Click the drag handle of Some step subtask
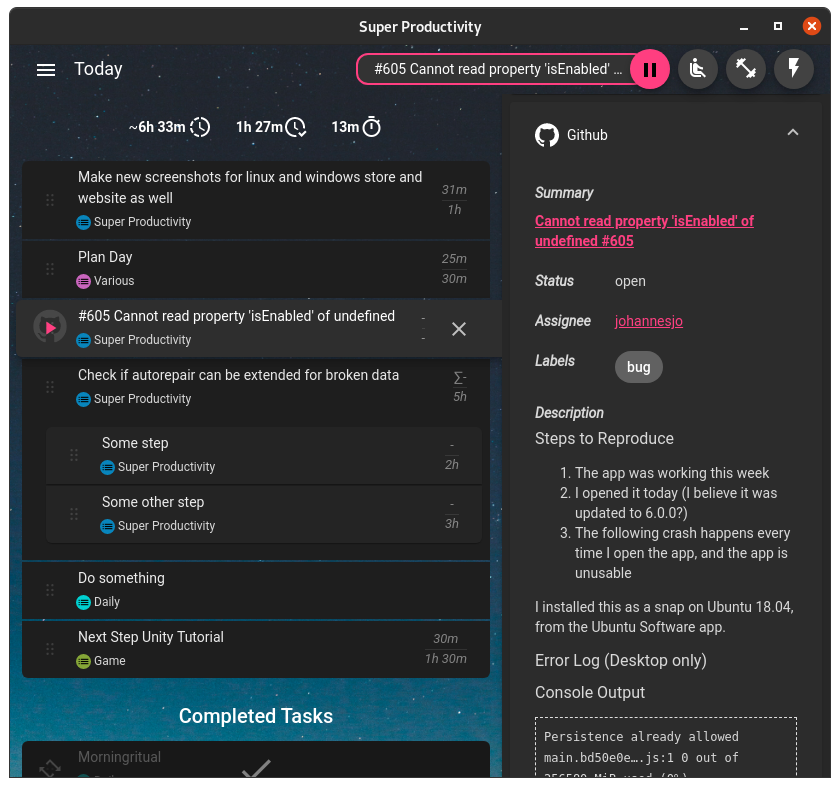Screen dimensions: 840x787 pos(74,455)
